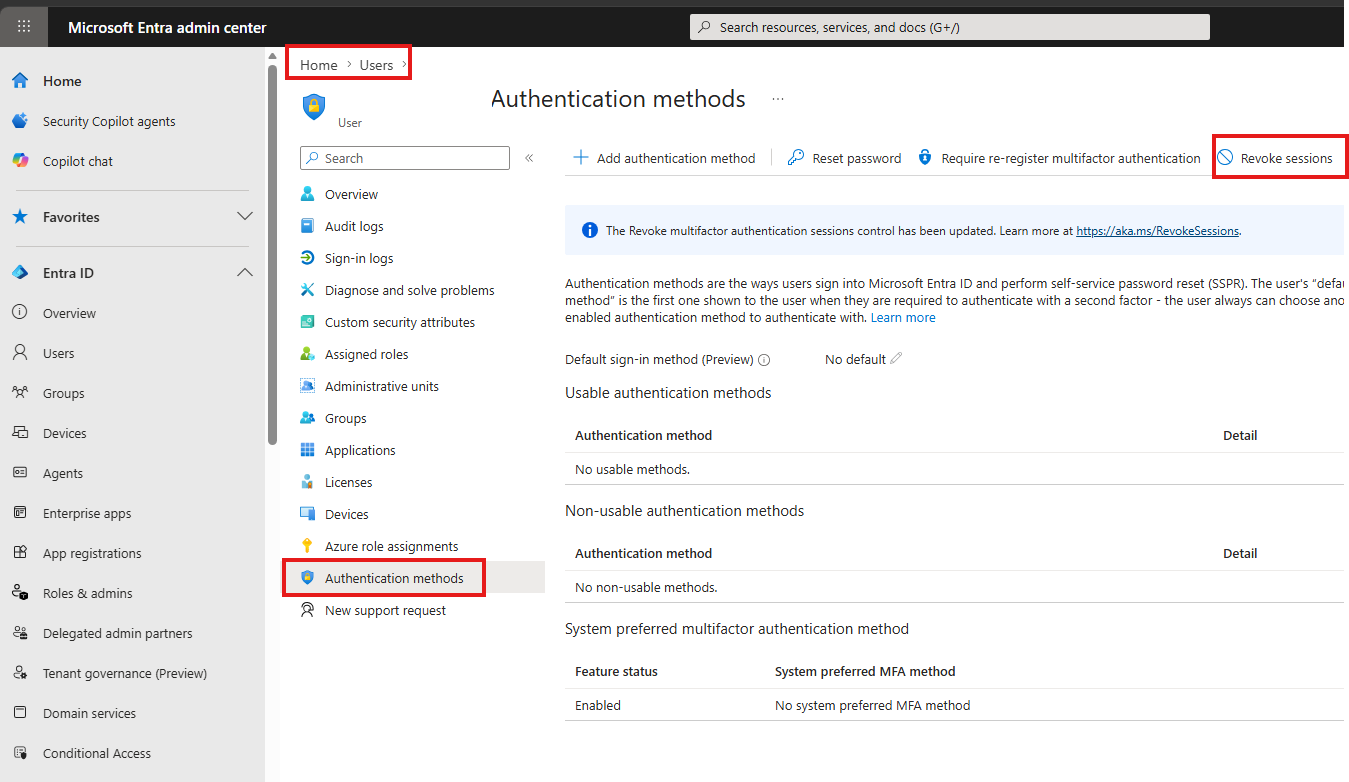Screen dimensions: 1349x782
Task: Click the Copilot chat icon
Action: pyautogui.click(x=20, y=161)
